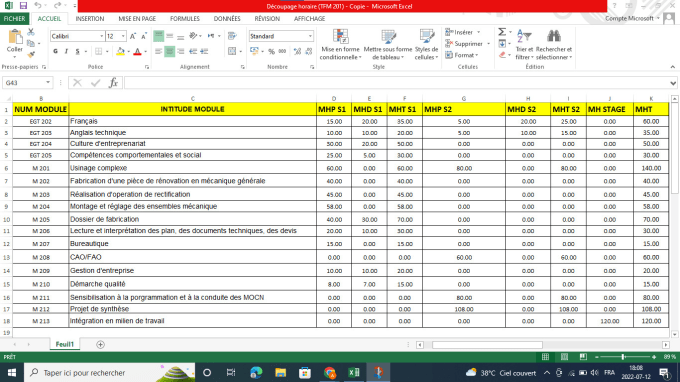This screenshot has height=382, width=680.
Task: Apply red font color A
Action: [137, 52]
